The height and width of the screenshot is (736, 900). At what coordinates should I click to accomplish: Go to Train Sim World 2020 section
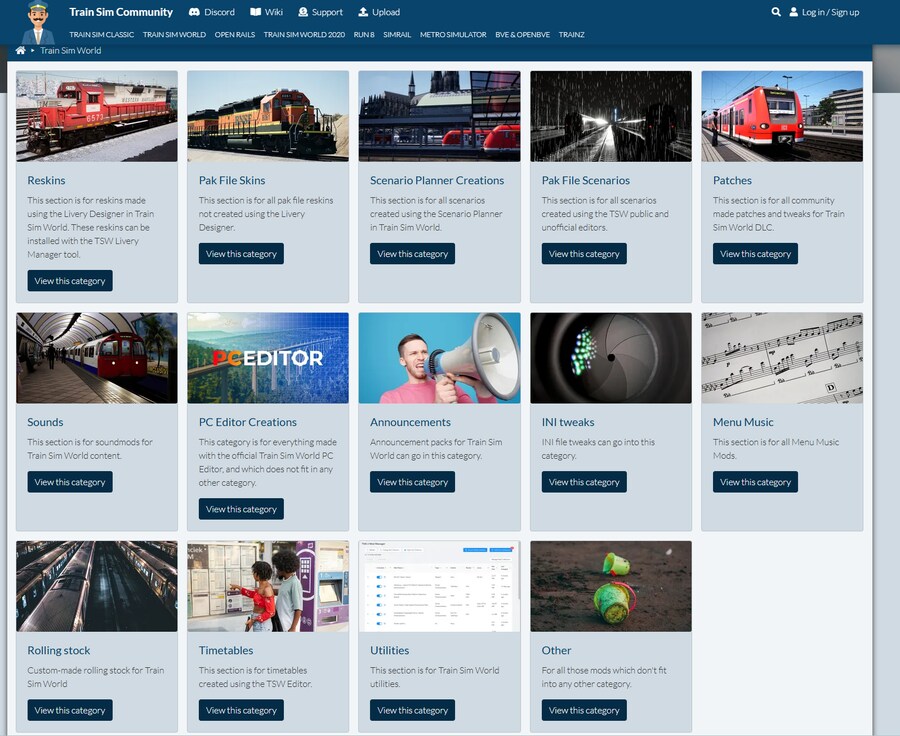coord(304,35)
